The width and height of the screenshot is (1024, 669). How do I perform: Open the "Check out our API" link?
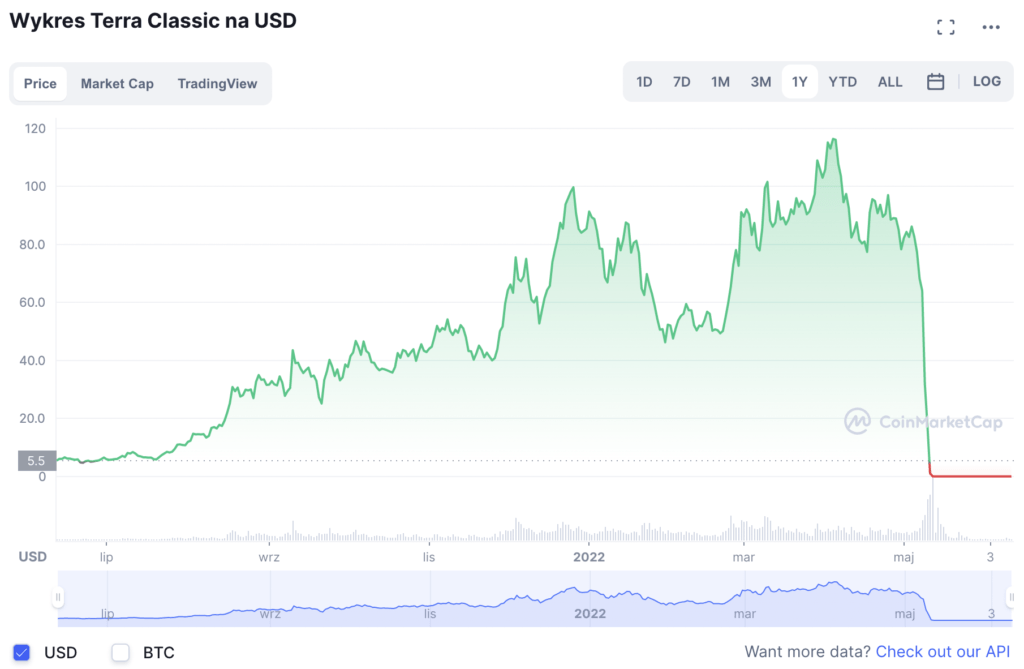pos(942,652)
